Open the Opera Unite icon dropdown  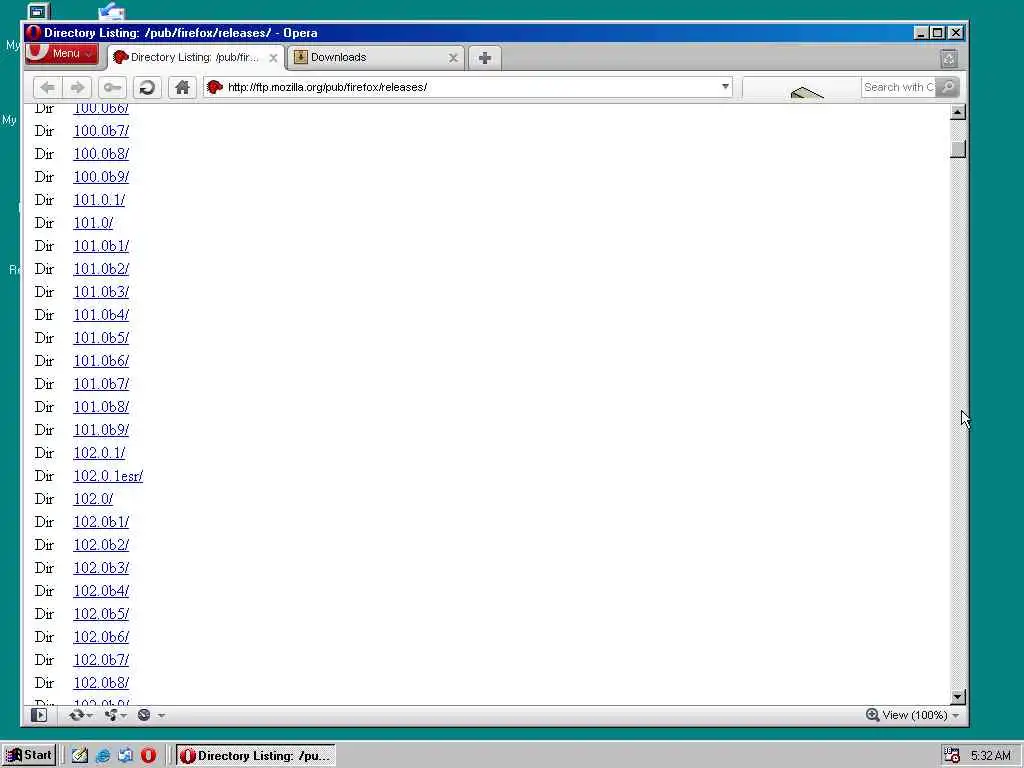point(115,715)
